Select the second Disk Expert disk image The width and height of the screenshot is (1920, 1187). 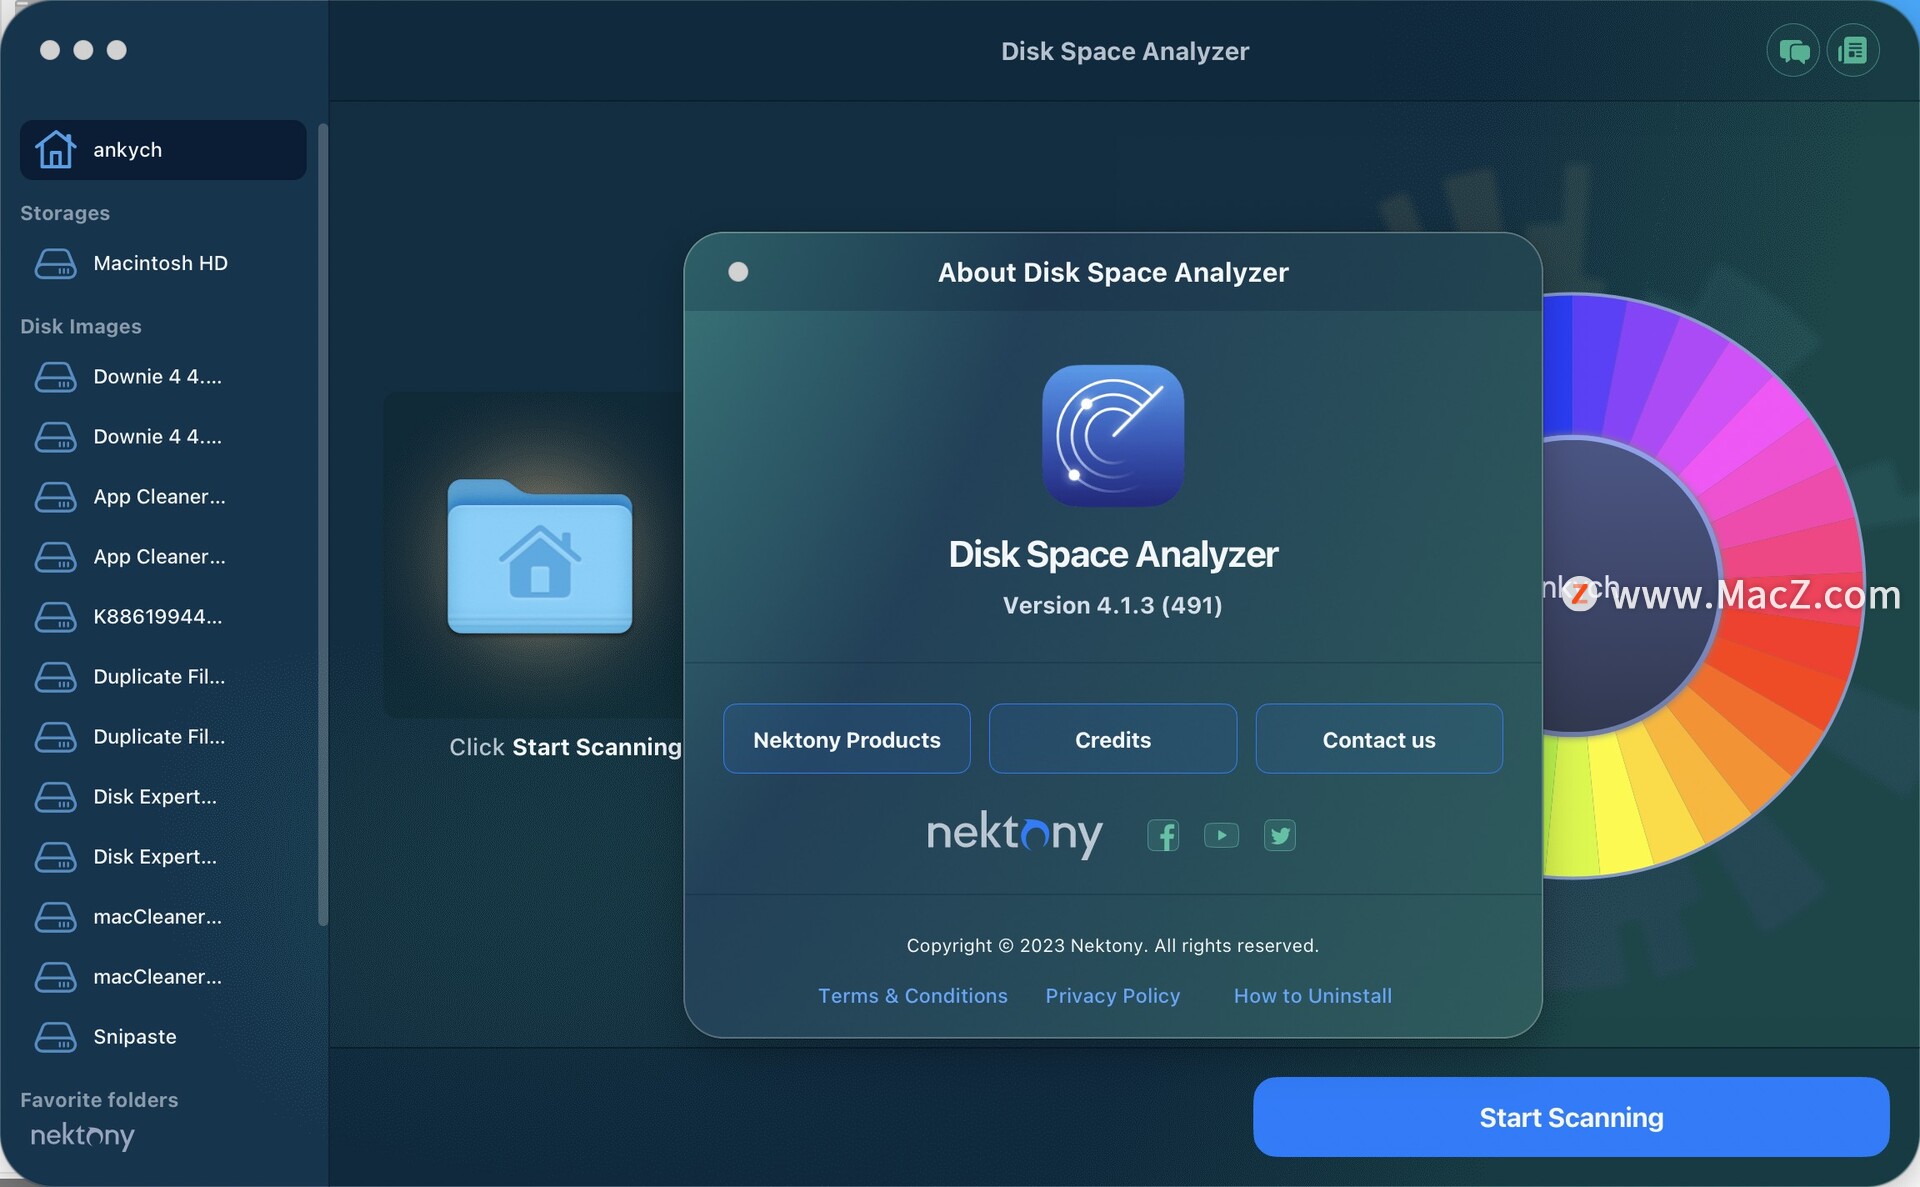(x=163, y=857)
